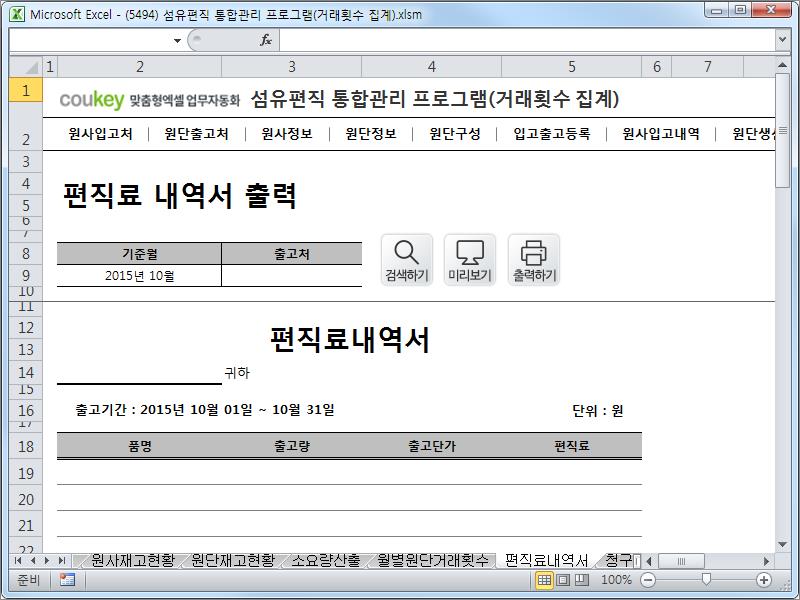Open the 원단정보 menu link
The image size is (800, 600).
point(371,134)
